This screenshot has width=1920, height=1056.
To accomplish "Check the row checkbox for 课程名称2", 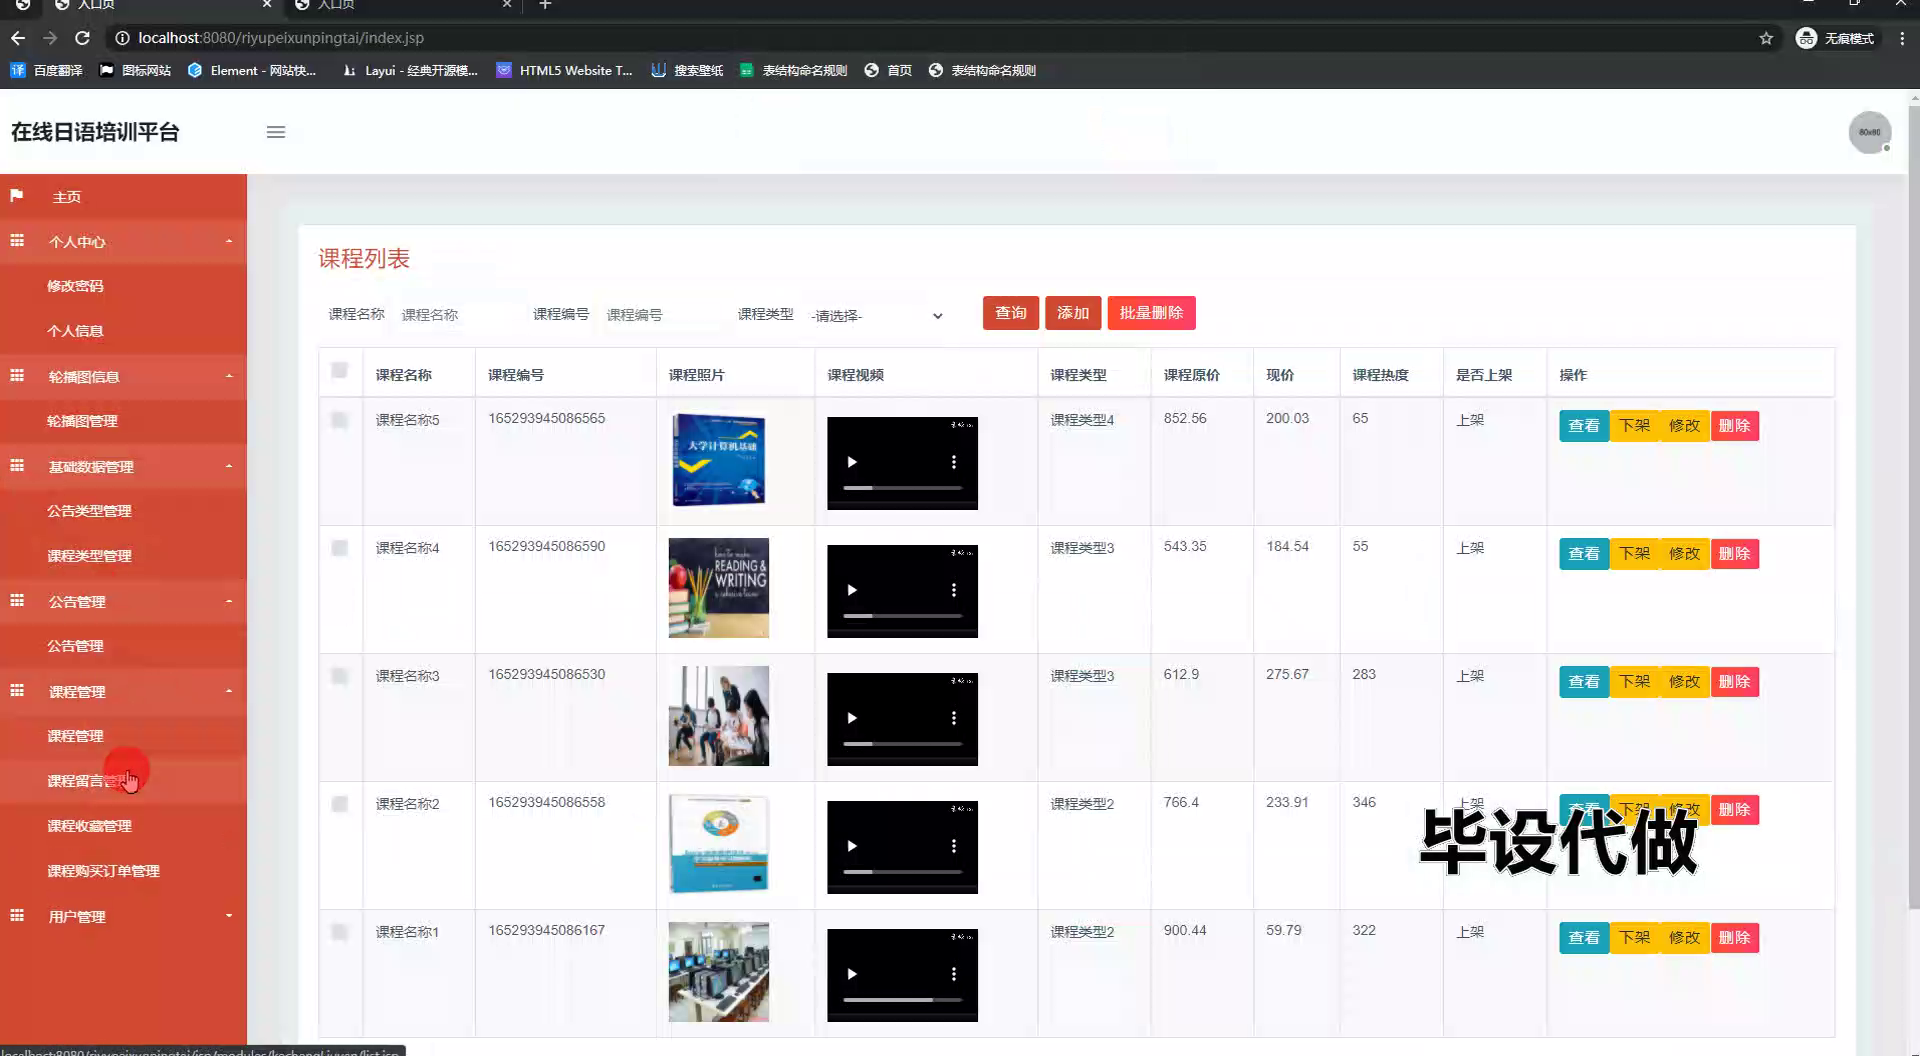I will click(340, 804).
